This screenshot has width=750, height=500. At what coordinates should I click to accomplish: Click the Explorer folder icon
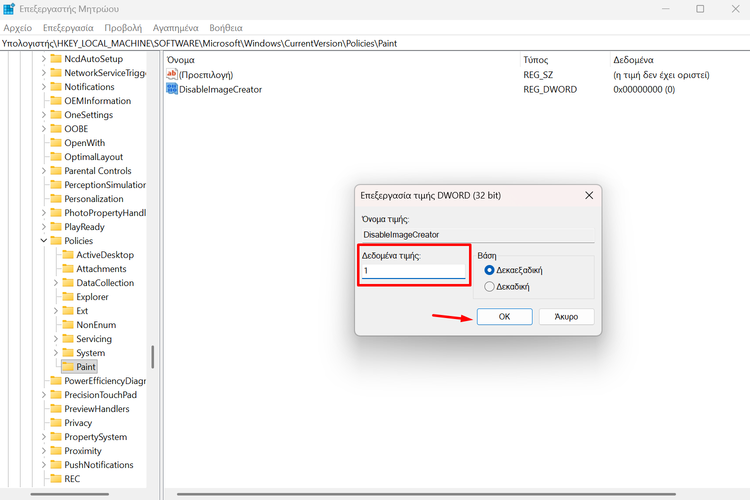68,297
